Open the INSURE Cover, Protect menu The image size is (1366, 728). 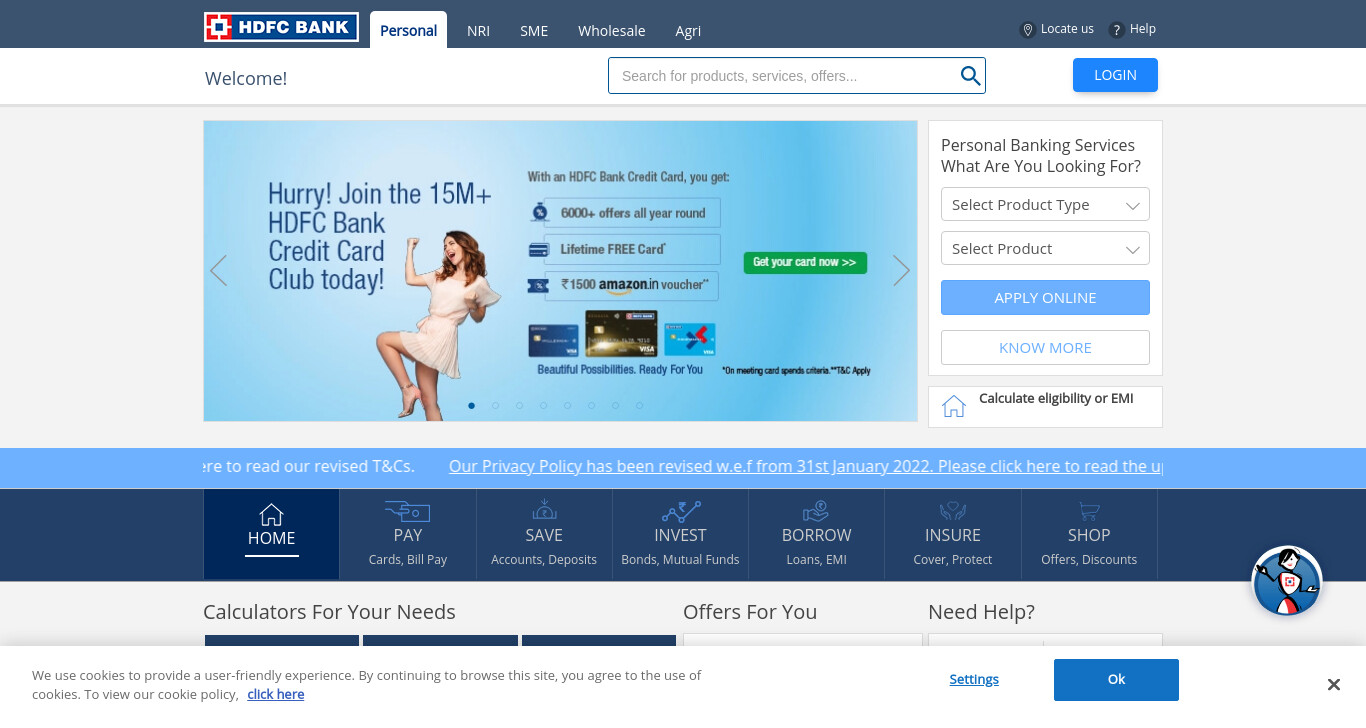[x=953, y=534]
